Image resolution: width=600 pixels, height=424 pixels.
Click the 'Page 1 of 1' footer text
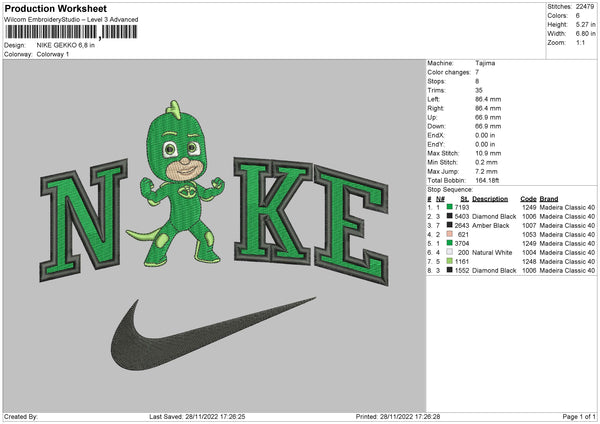click(x=579, y=416)
